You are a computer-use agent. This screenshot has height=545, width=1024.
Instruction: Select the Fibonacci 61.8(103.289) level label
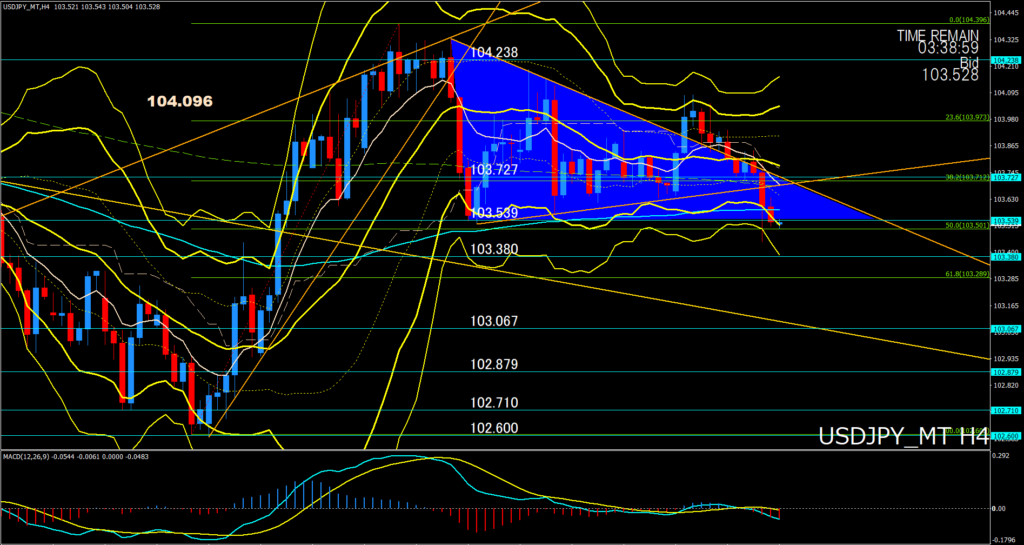(967, 274)
